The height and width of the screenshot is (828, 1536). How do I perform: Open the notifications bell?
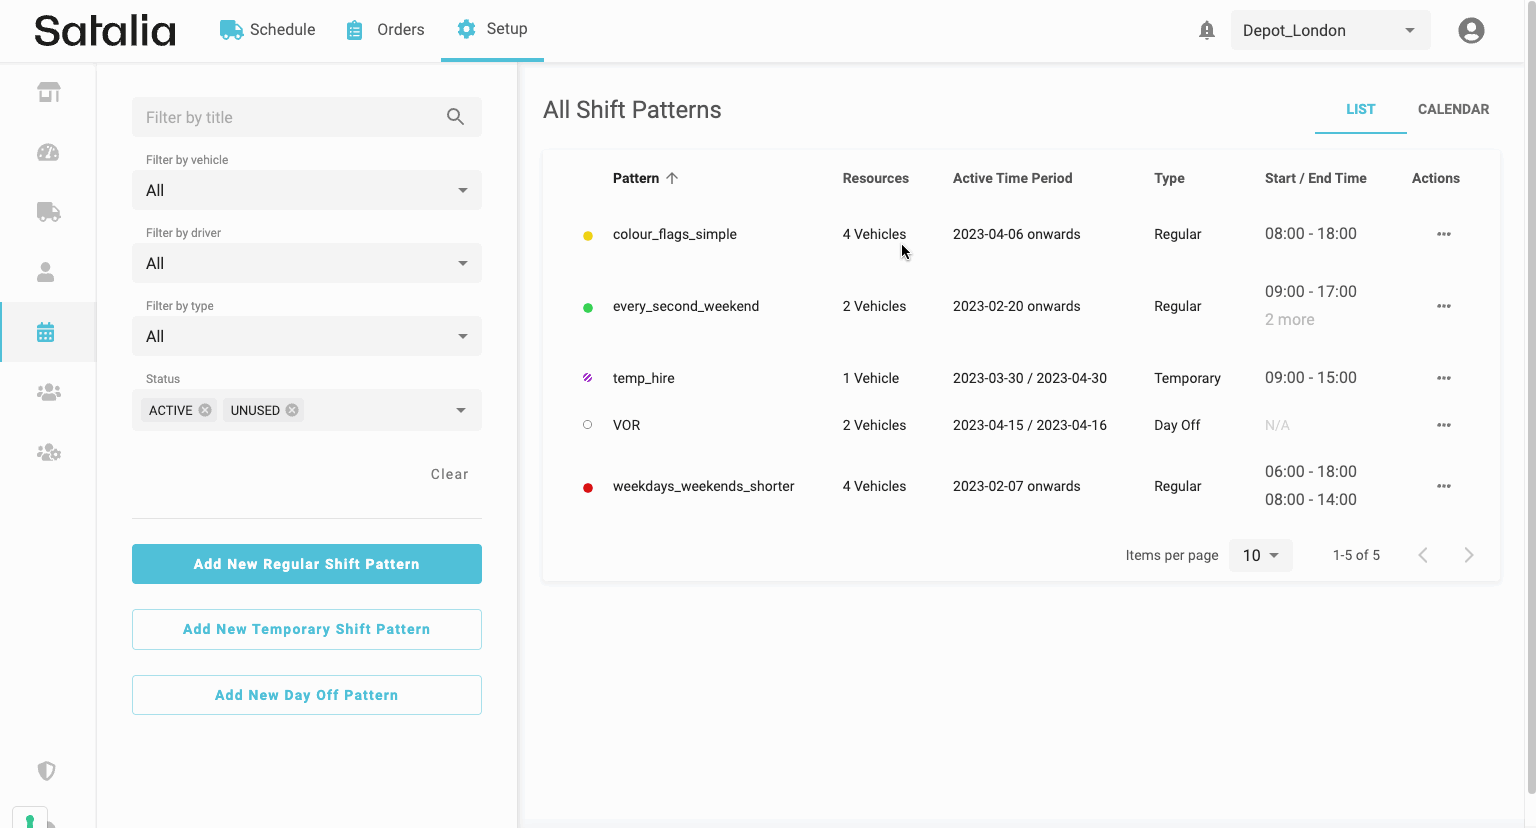coord(1206,30)
